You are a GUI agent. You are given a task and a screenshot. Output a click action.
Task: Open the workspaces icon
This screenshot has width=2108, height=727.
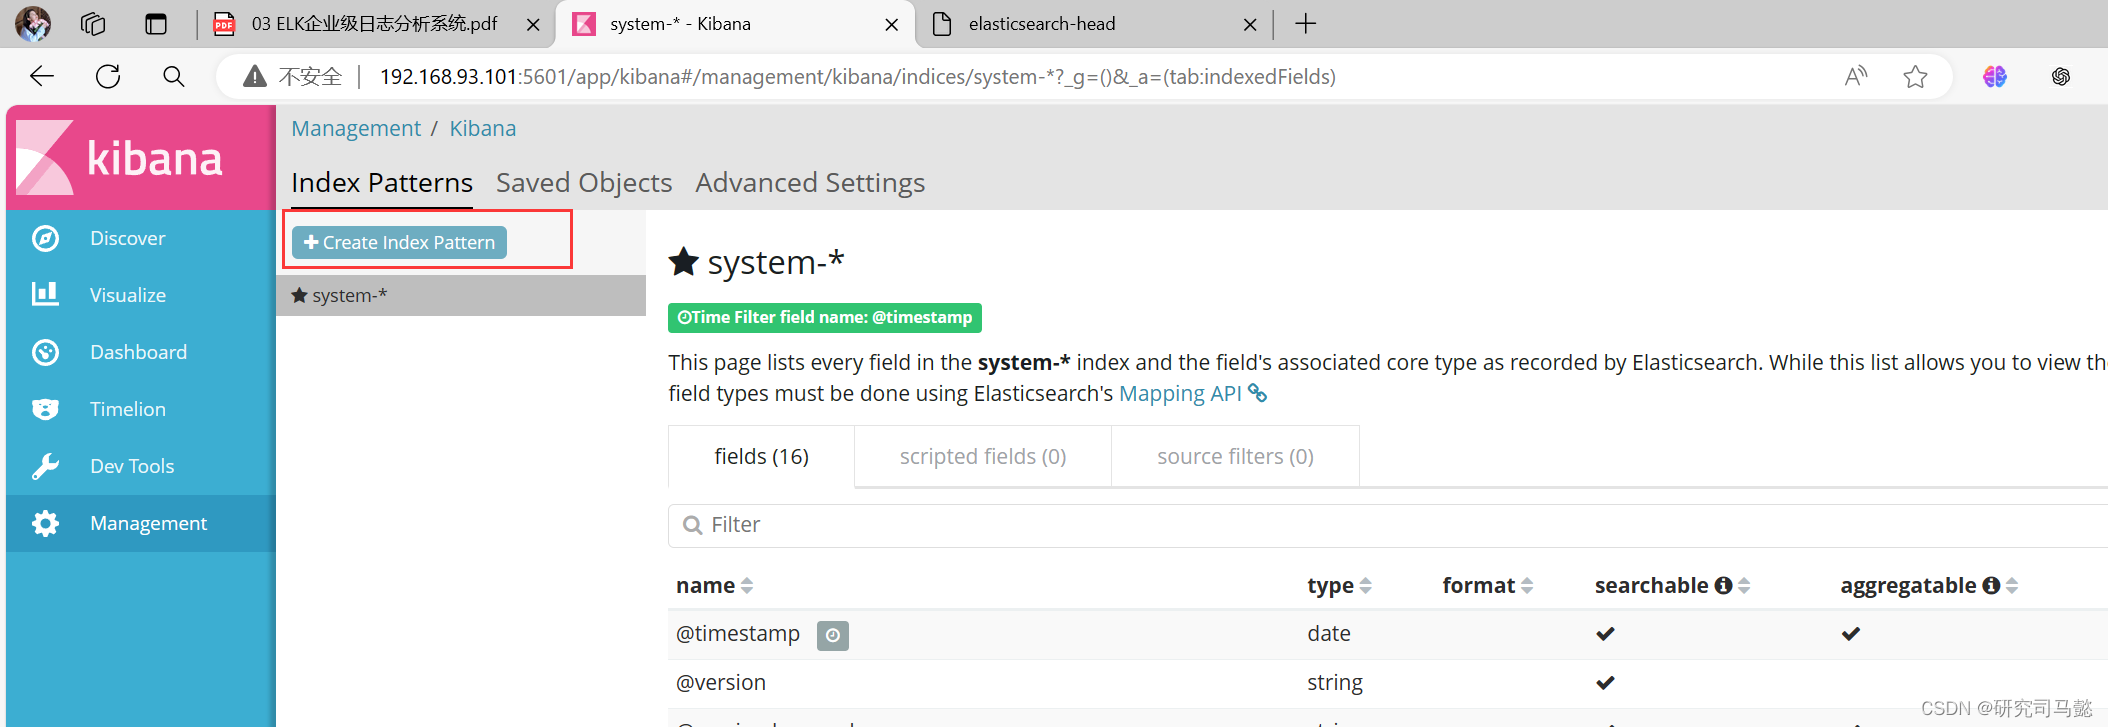[x=93, y=23]
